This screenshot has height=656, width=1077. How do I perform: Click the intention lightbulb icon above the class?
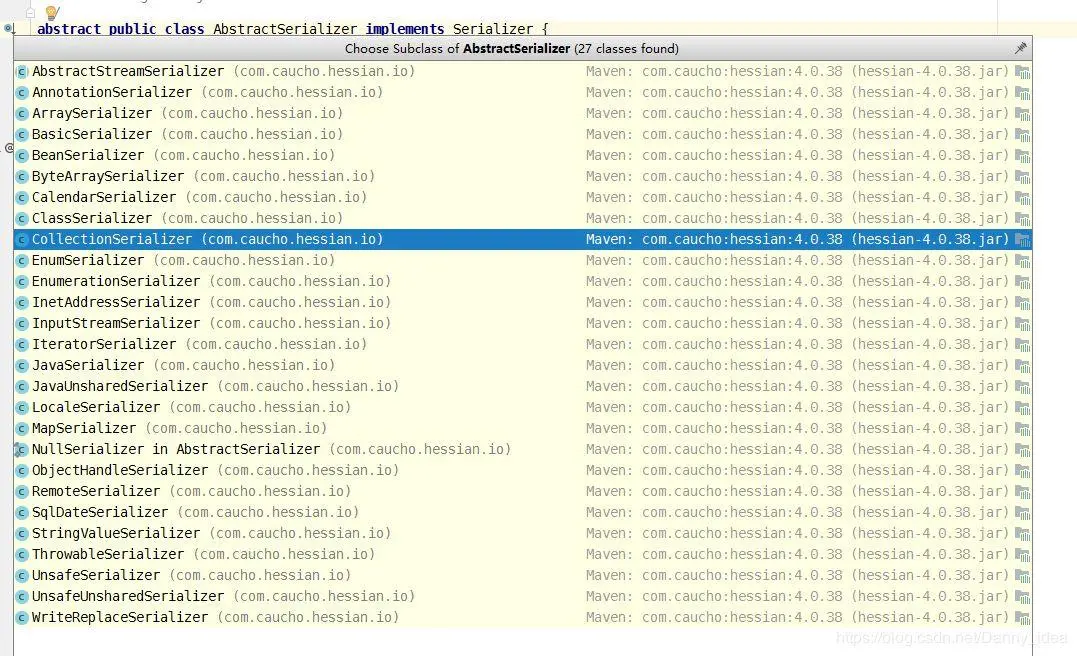tap(52, 12)
